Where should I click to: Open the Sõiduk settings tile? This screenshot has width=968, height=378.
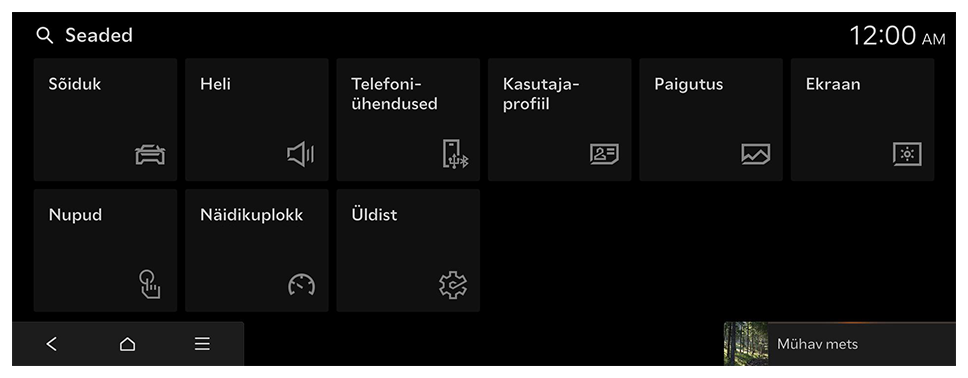click(x=106, y=120)
